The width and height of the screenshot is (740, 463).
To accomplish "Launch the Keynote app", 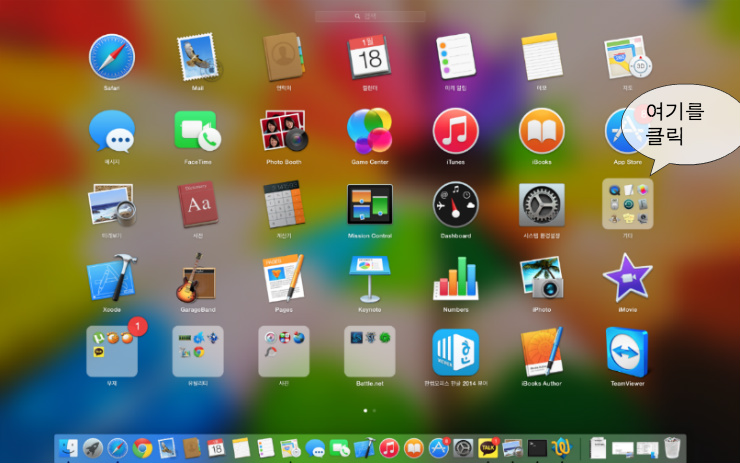I will (369, 276).
